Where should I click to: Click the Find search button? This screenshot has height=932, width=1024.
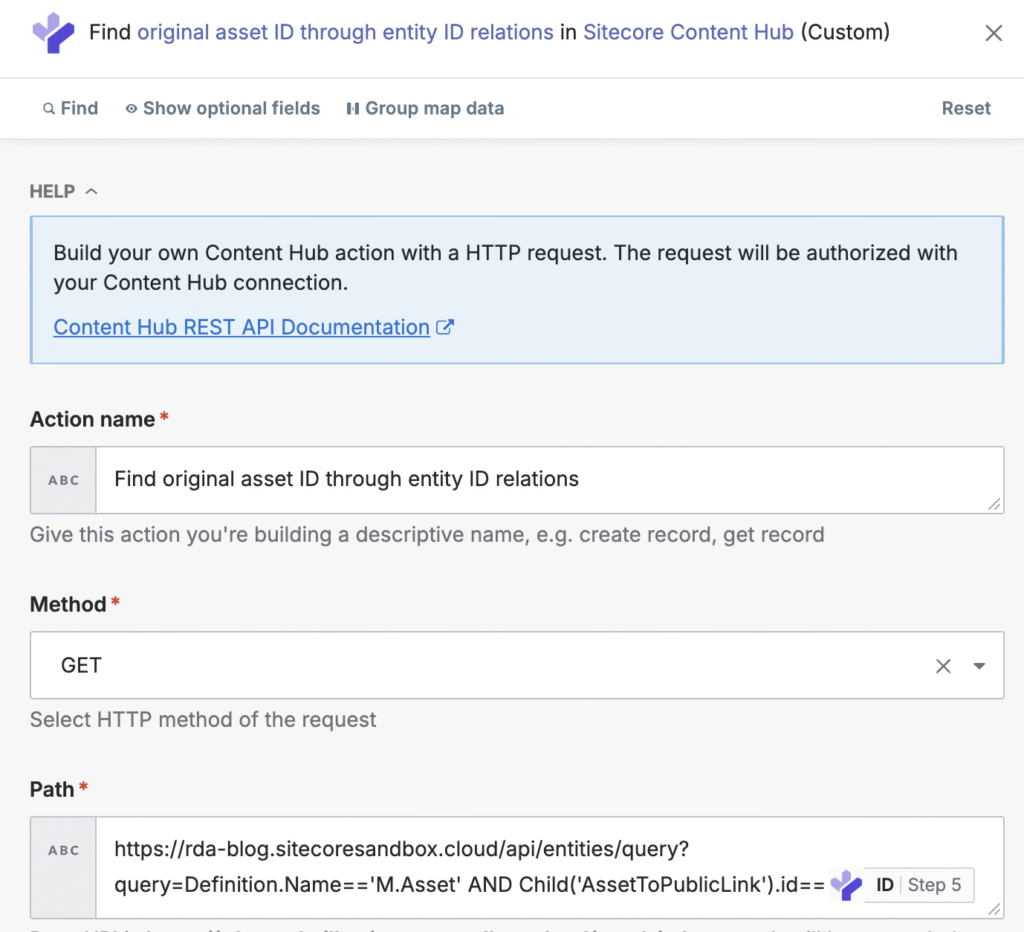point(71,108)
